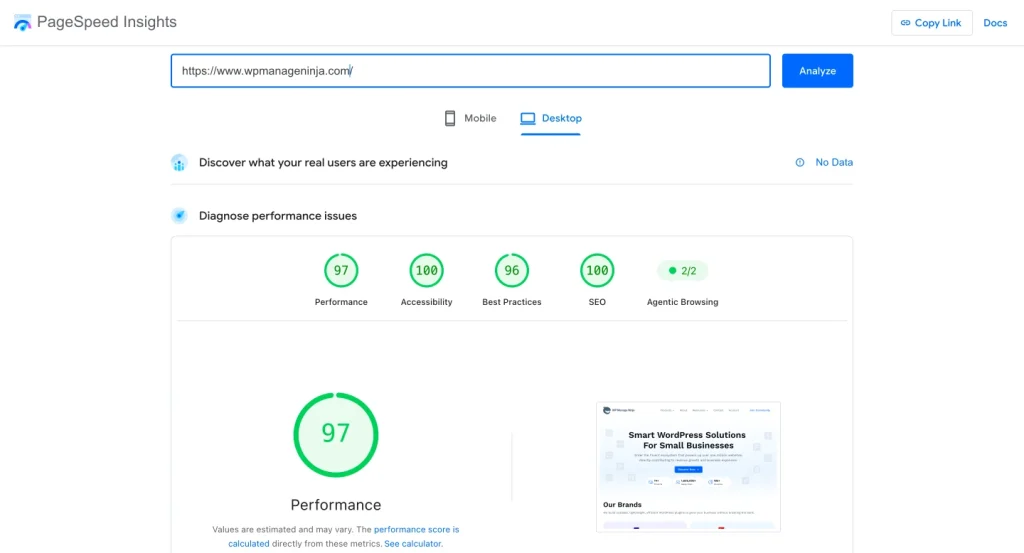Viewport: 1024px width, 553px height.
Task: Click the 'Diagnose performance issues' heading
Action: click(278, 216)
